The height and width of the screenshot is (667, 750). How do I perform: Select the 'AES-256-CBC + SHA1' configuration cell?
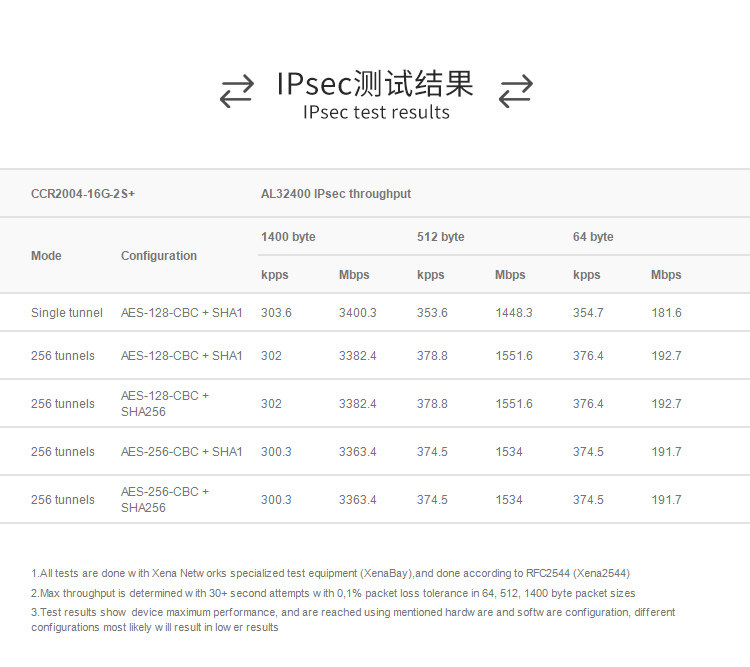click(182, 452)
